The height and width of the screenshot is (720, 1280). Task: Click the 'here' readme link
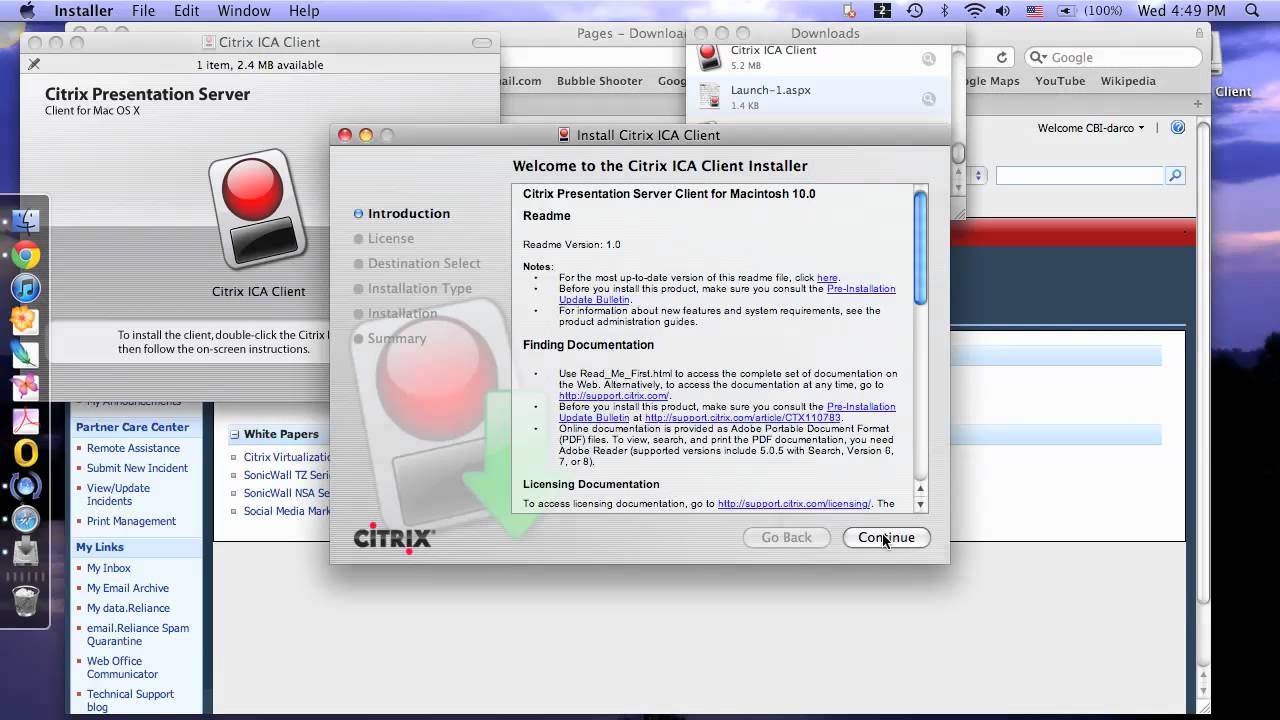pyautogui.click(x=827, y=278)
